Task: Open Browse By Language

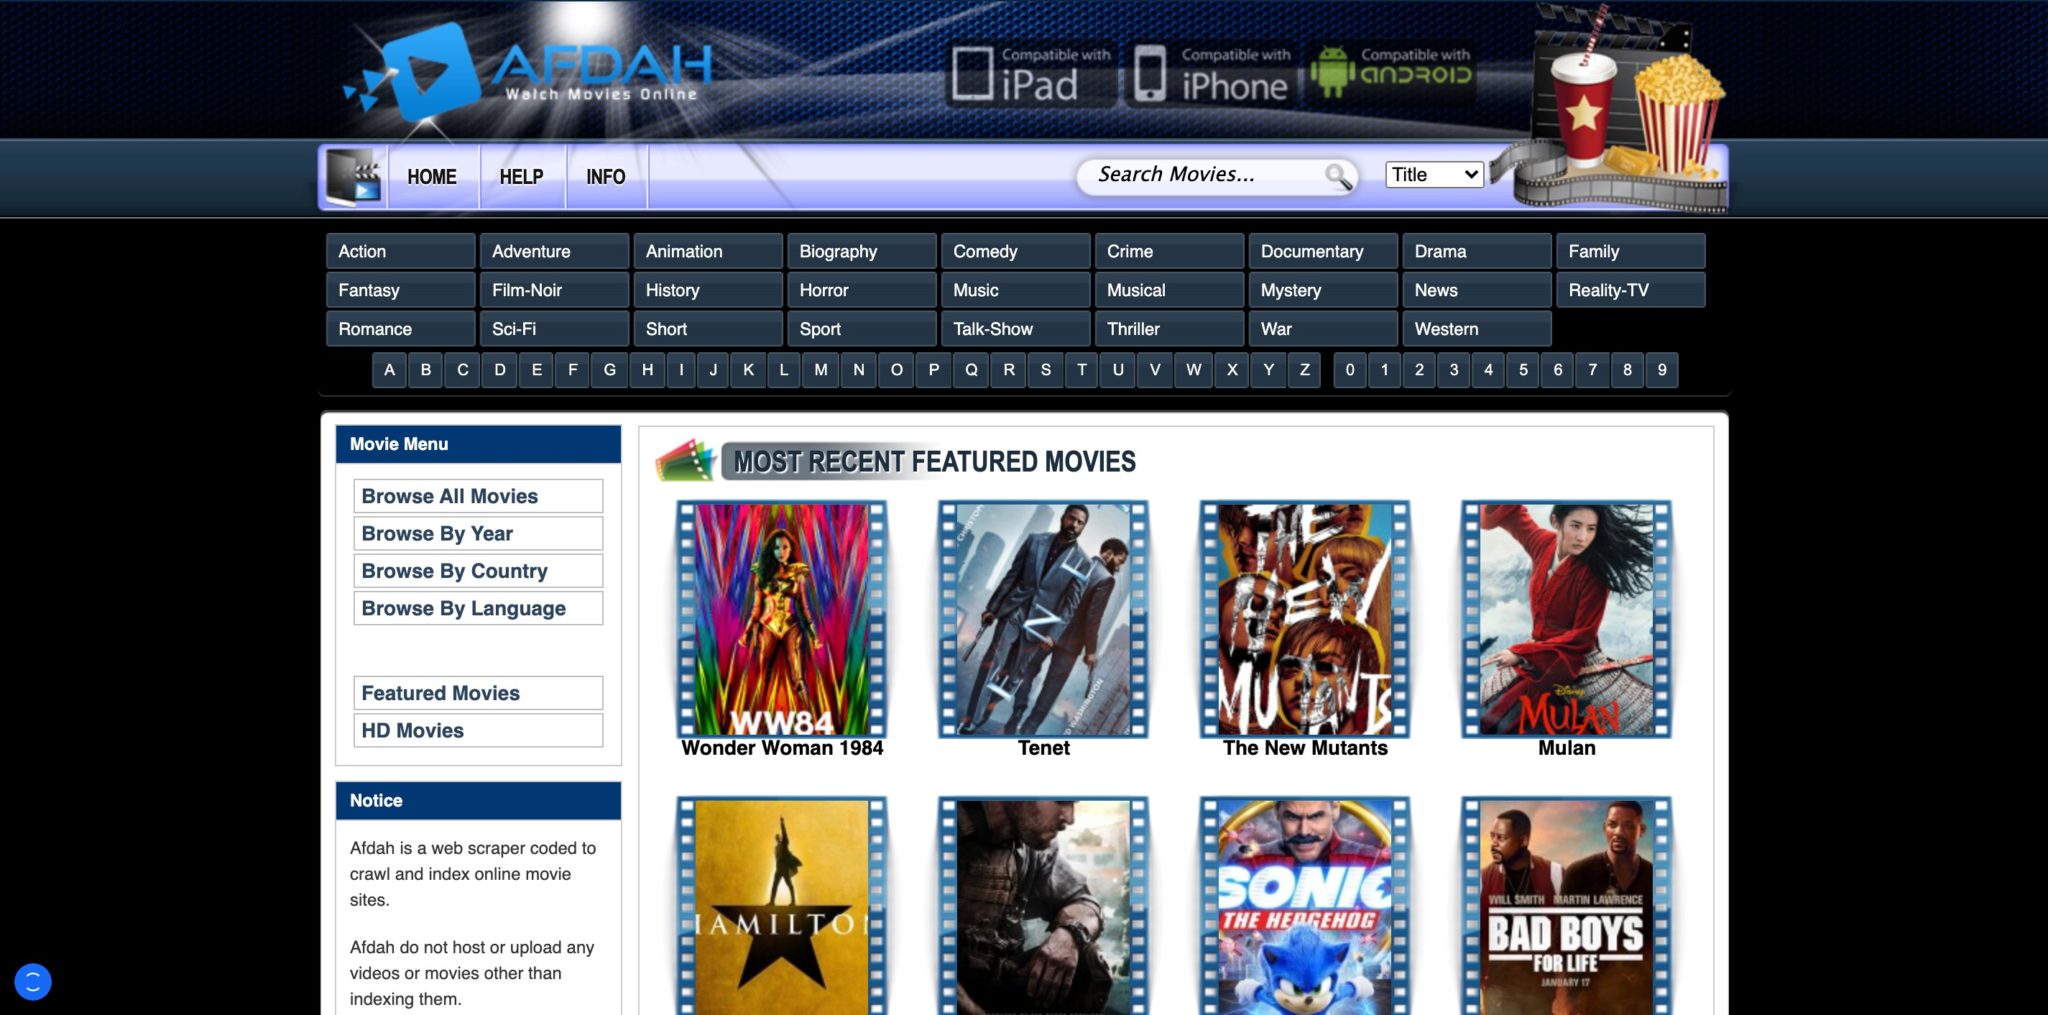Action: point(477,608)
